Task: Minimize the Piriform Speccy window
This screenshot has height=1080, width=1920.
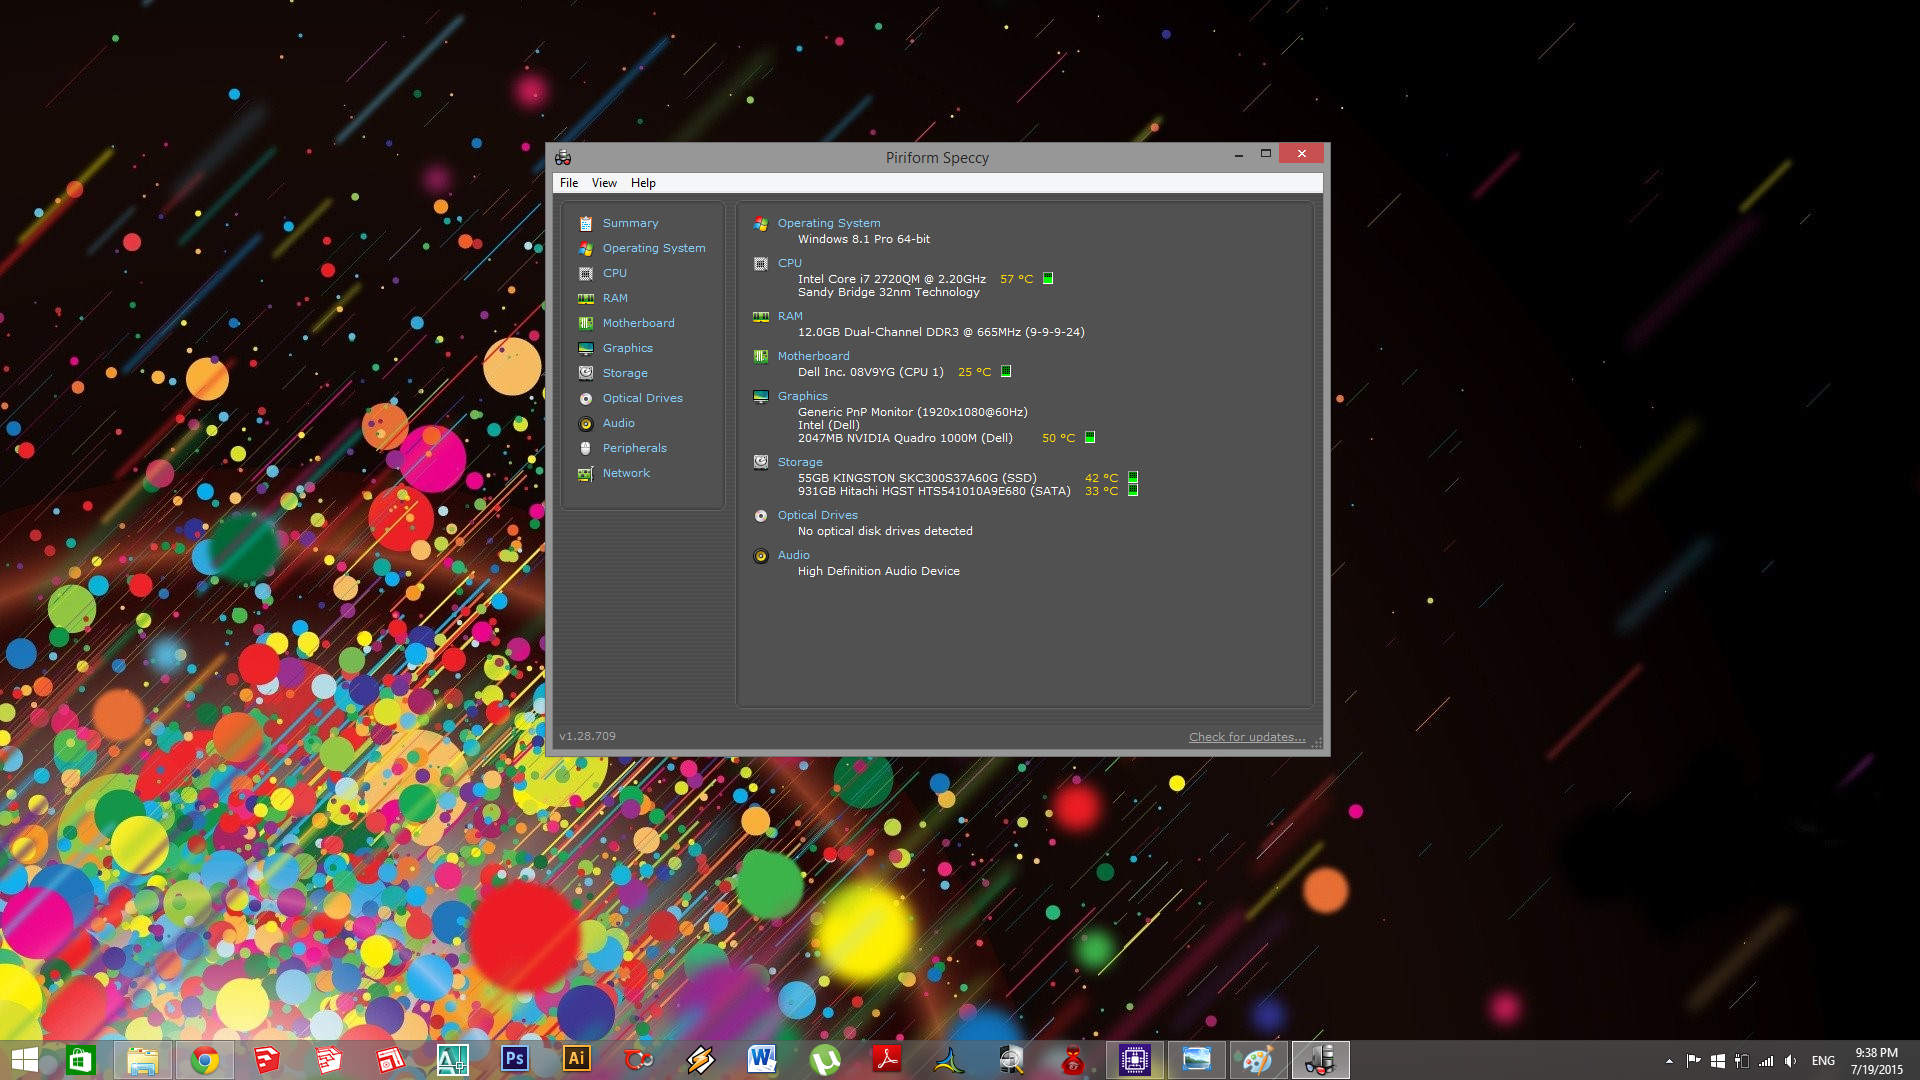Action: (x=1238, y=154)
